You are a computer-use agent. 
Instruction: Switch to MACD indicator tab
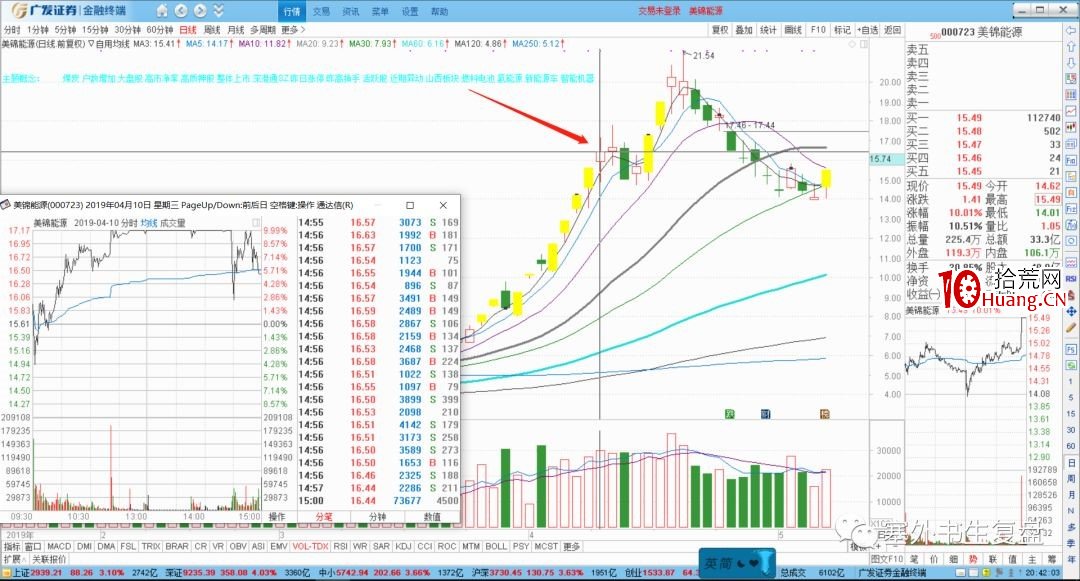click(59, 547)
